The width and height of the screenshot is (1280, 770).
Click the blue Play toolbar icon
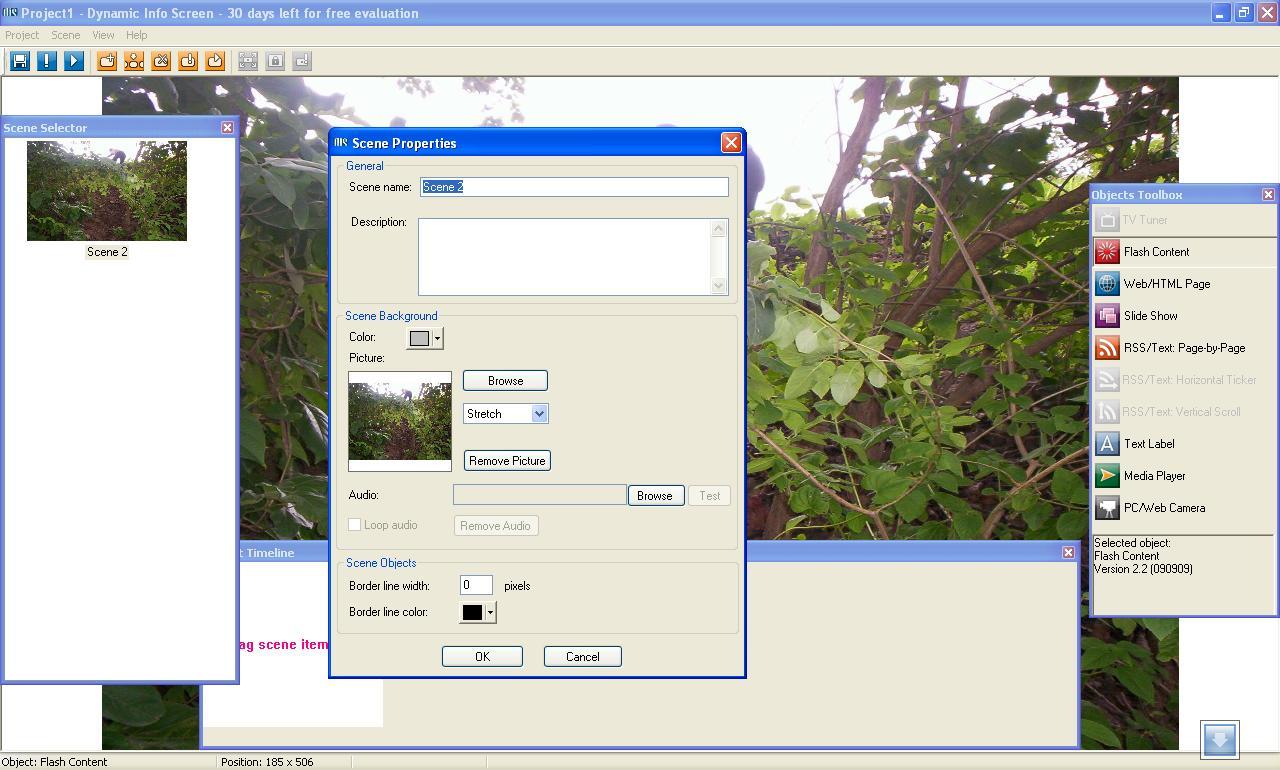coord(73,61)
